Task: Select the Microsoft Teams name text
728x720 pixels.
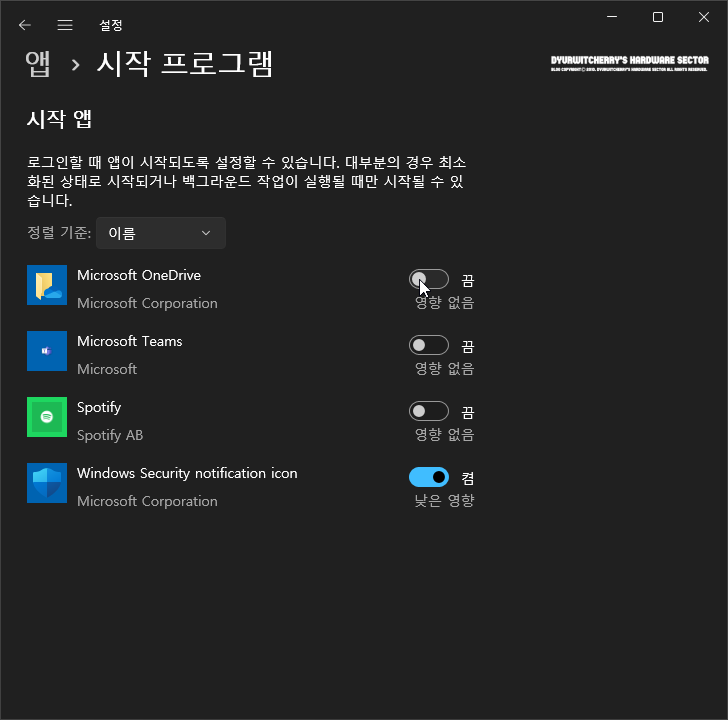Action: coord(130,341)
